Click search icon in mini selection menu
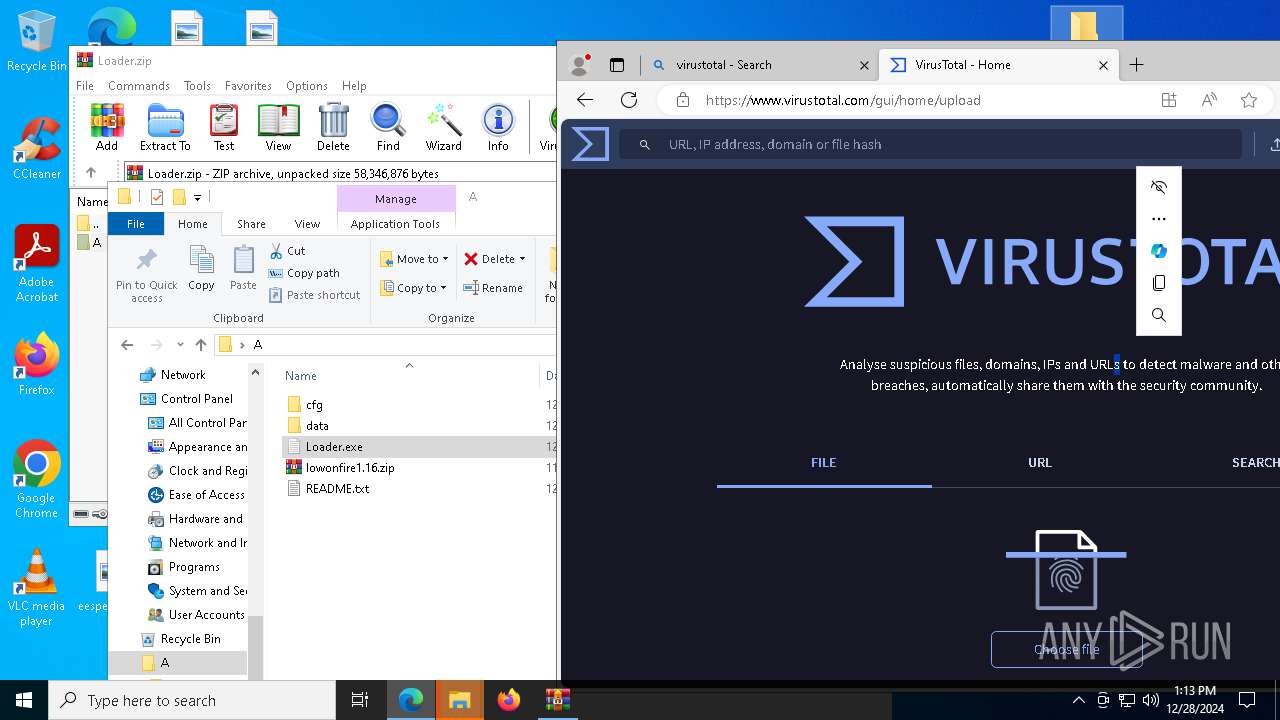The width and height of the screenshot is (1280, 720). tap(1159, 315)
